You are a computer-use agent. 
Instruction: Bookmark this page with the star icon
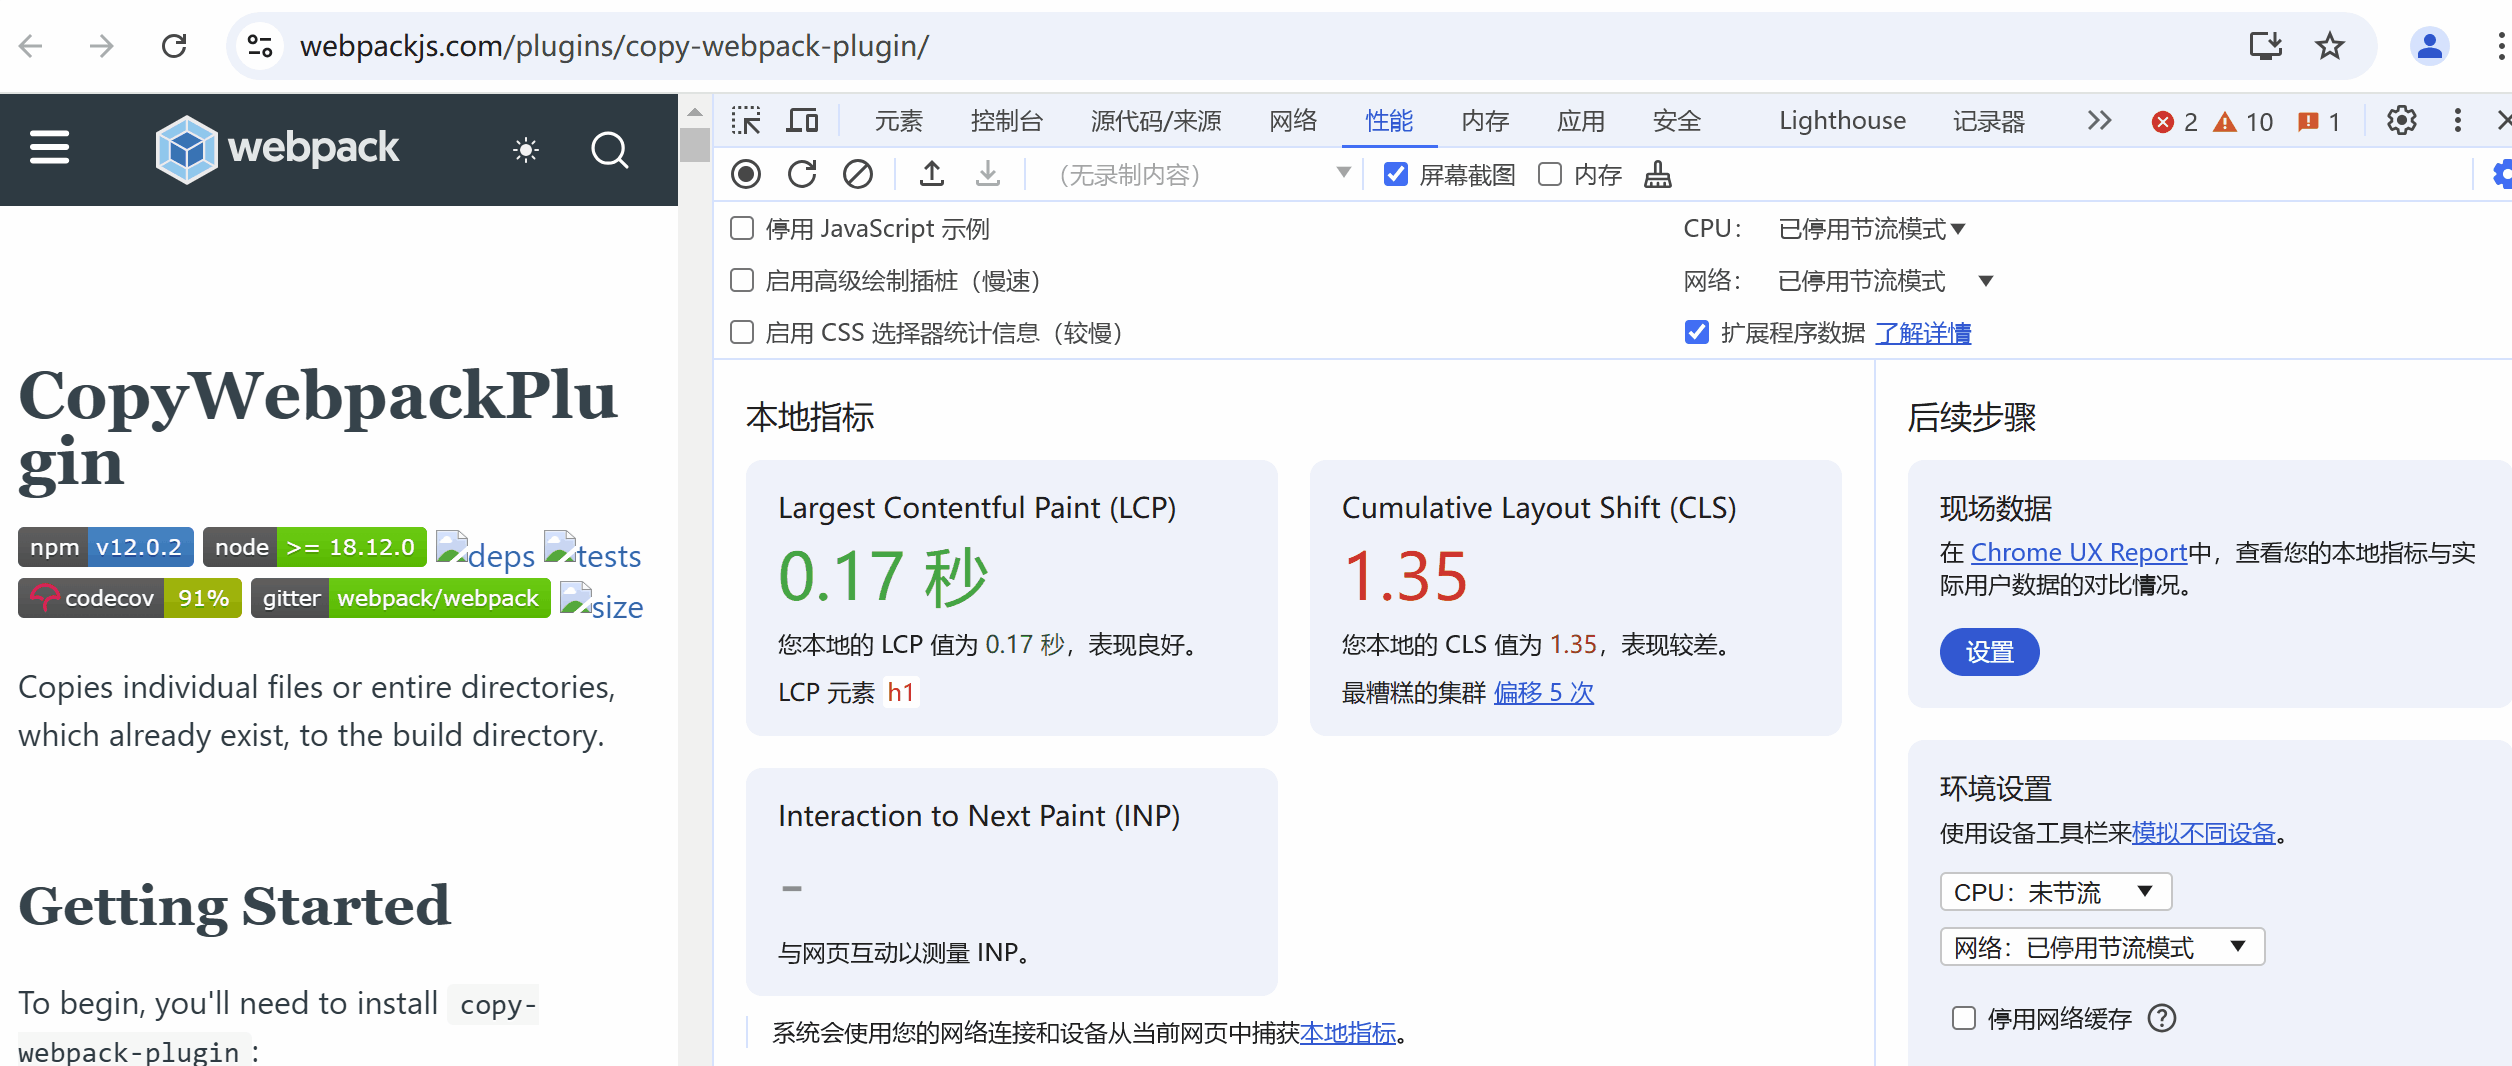point(2329,46)
